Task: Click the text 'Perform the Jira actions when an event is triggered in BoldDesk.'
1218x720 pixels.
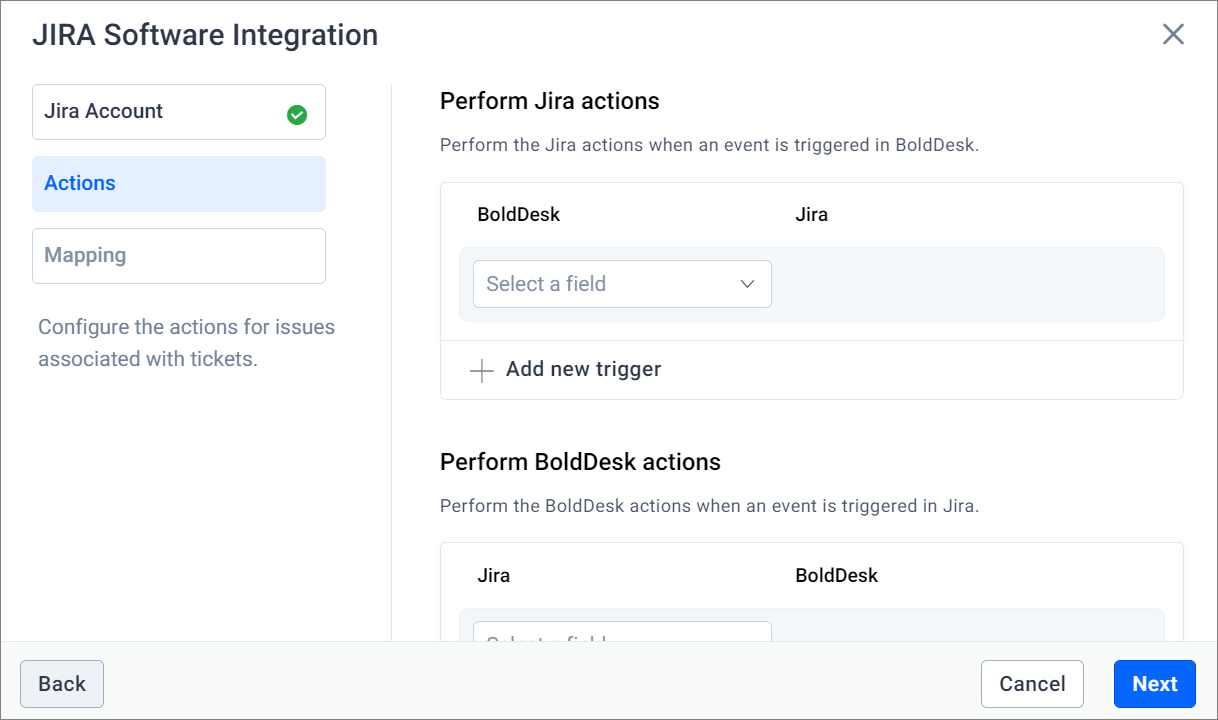Action: (x=709, y=145)
